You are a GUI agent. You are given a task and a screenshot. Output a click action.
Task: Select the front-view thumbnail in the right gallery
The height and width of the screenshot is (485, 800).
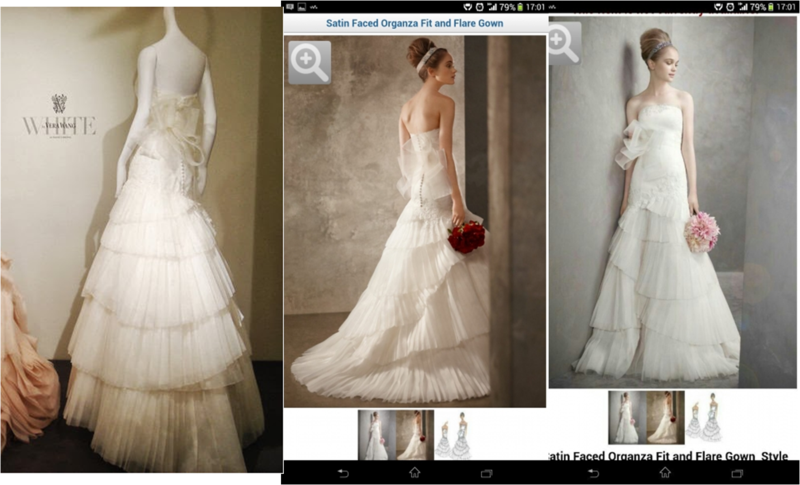(627, 417)
